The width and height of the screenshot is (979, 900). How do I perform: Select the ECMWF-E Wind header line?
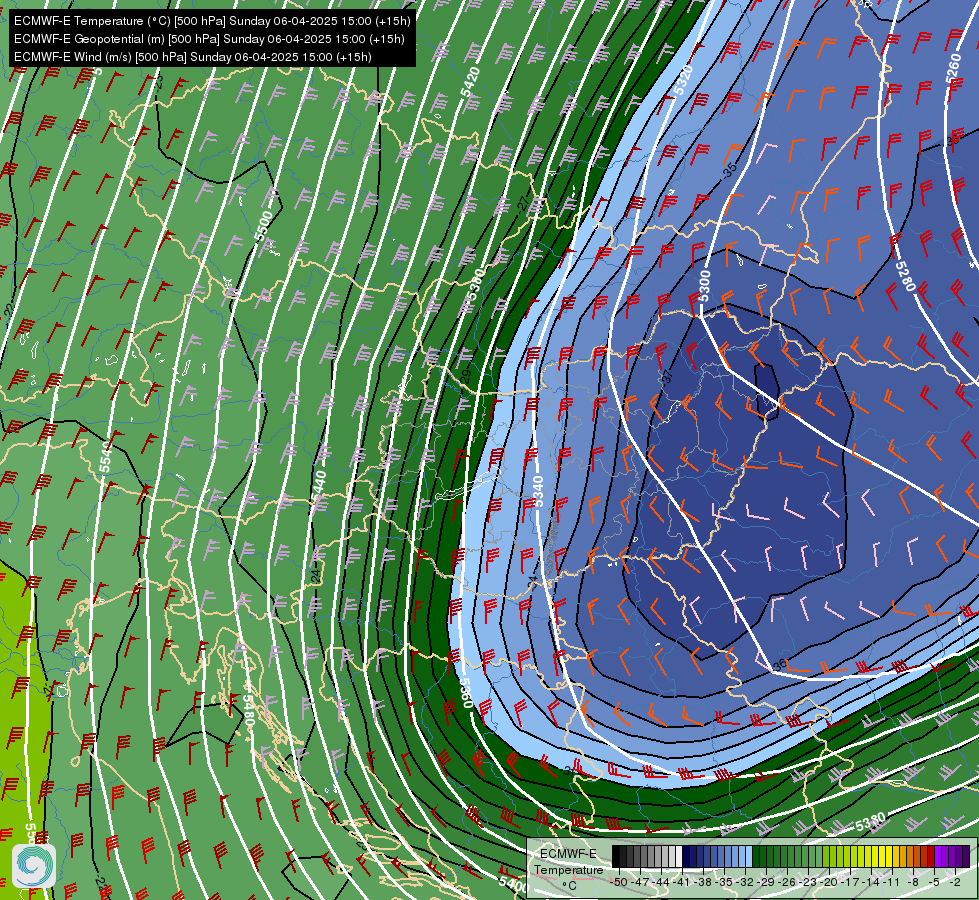[x=193, y=57]
